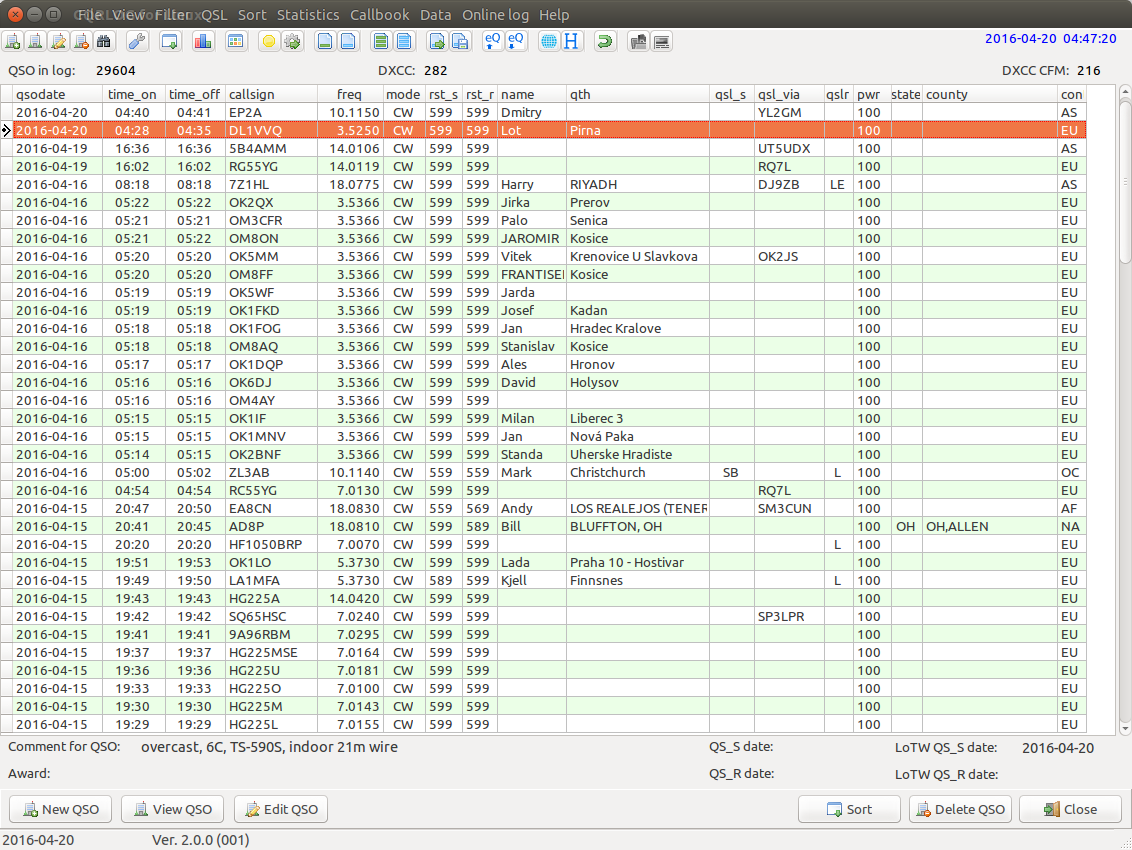1132x850 pixels.
Task: Click the qsl_via column header
Action: pos(789,94)
